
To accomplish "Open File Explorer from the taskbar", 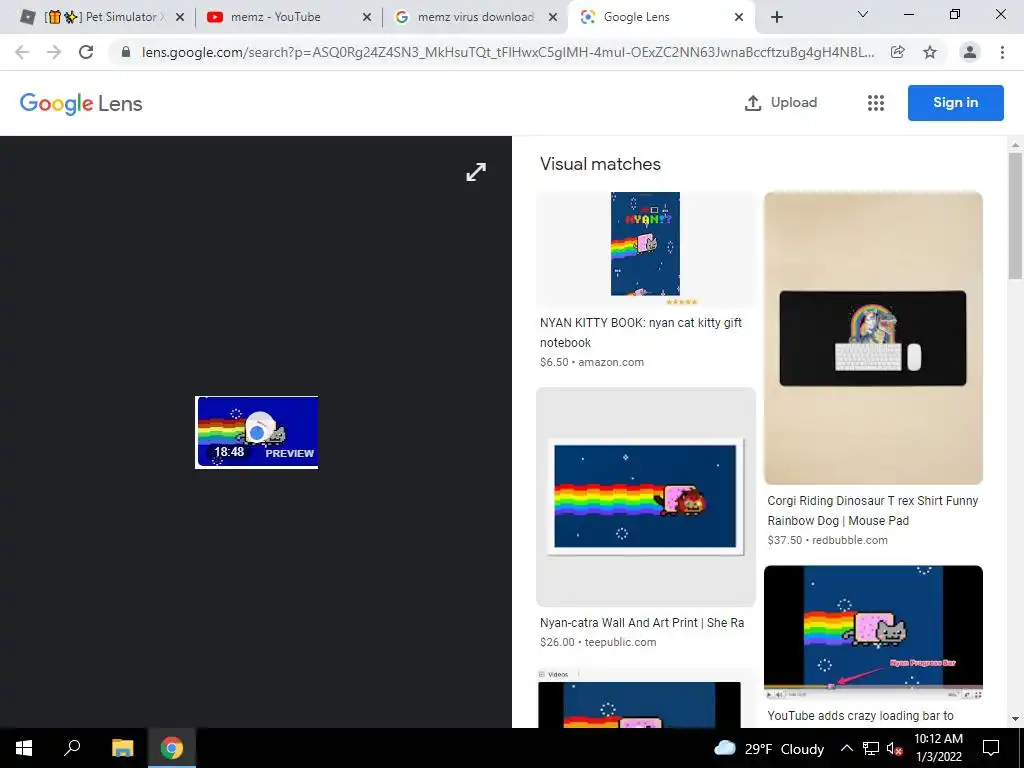I will [122, 748].
